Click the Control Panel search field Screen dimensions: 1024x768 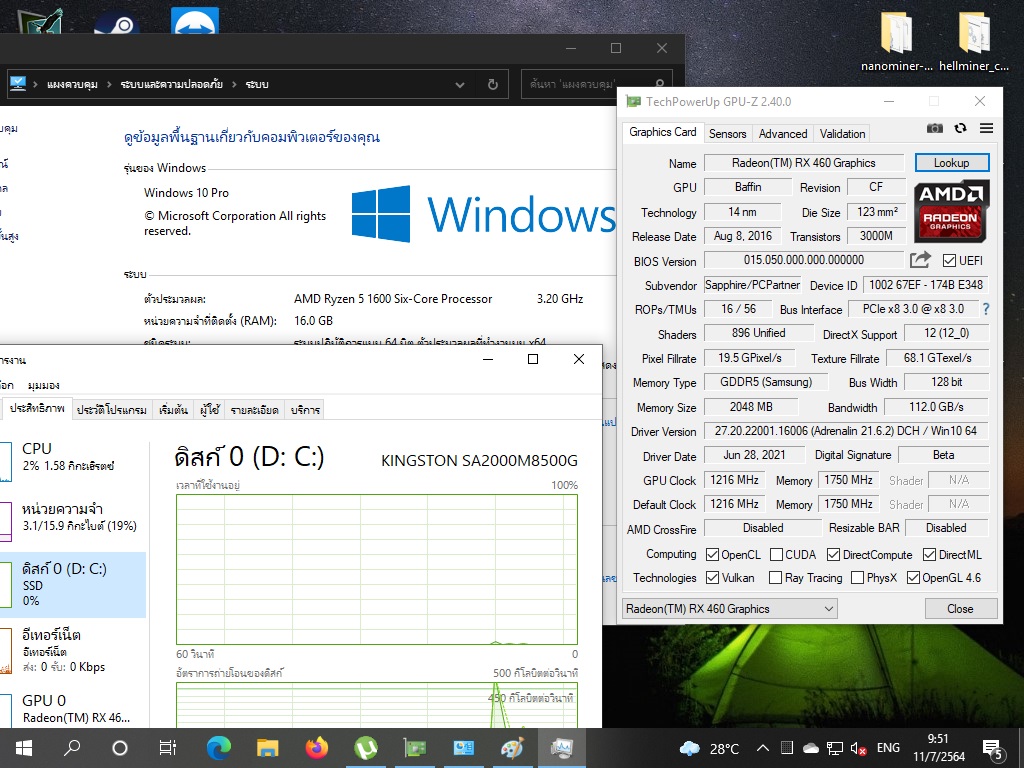(597, 84)
